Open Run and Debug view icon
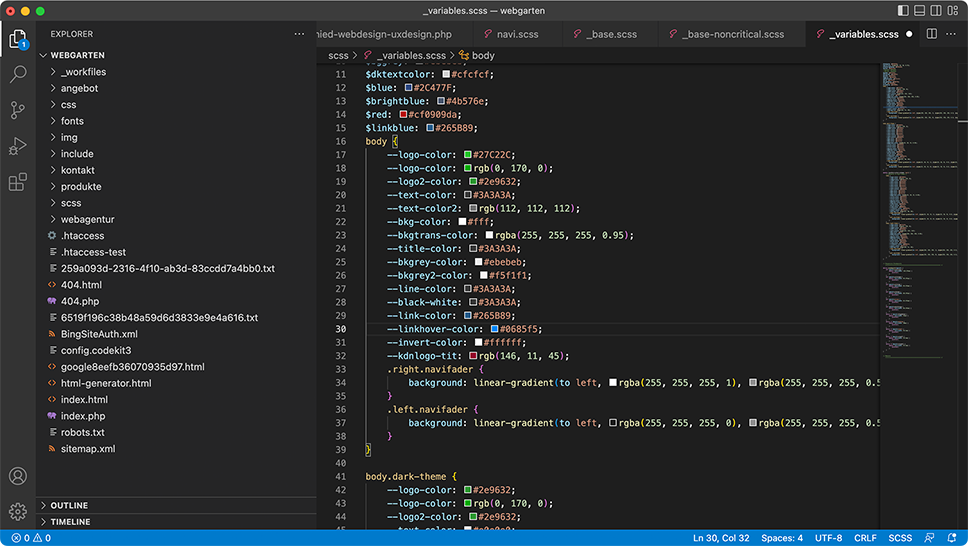 tap(18, 146)
